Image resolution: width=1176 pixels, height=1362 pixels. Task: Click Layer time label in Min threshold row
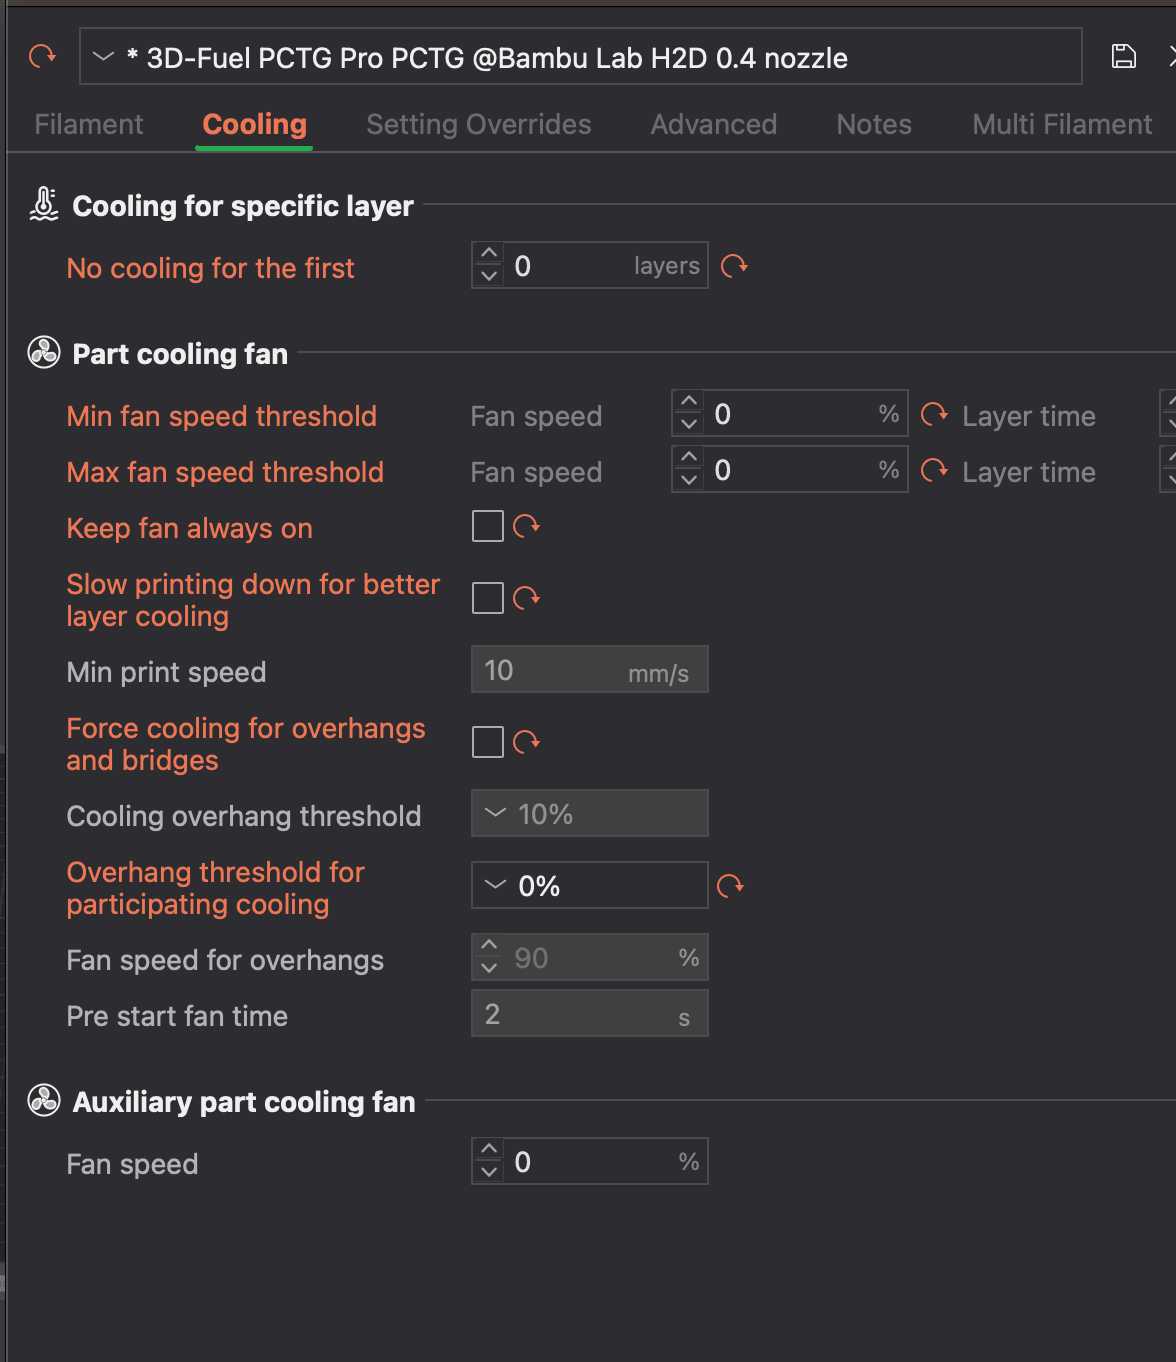tap(1029, 416)
